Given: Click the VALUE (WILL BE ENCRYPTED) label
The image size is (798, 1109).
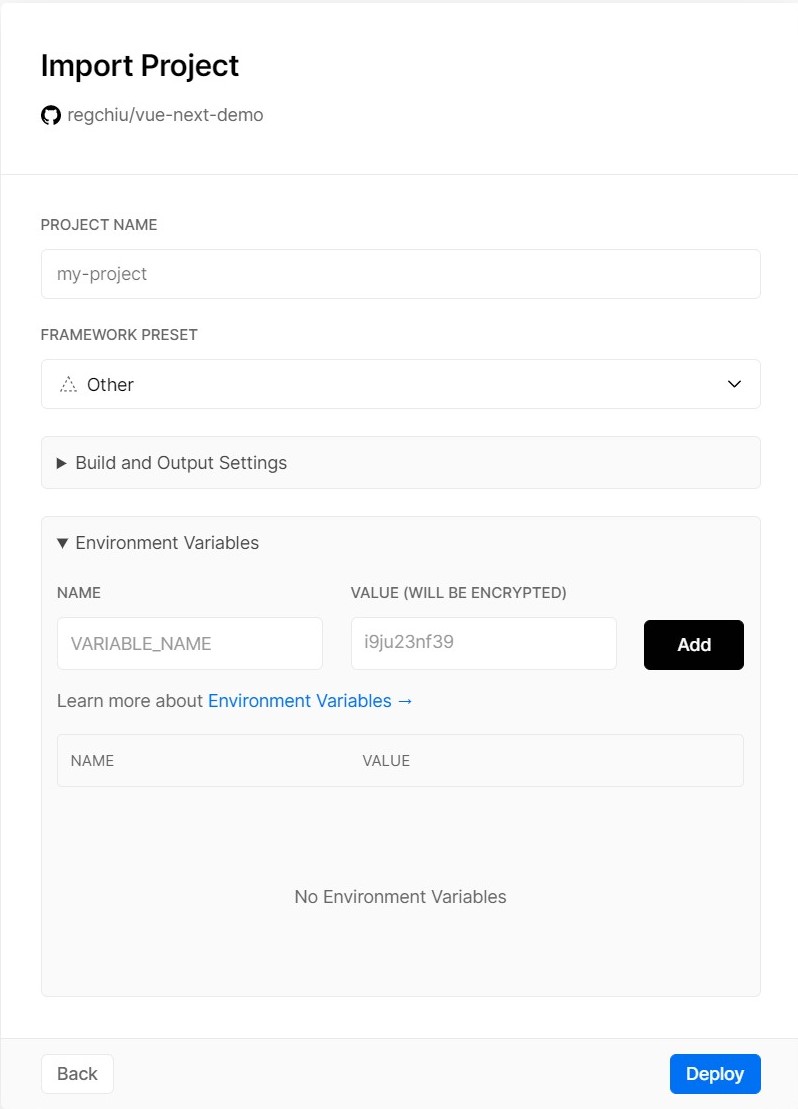Looking at the screenshot, I should 458,593.
